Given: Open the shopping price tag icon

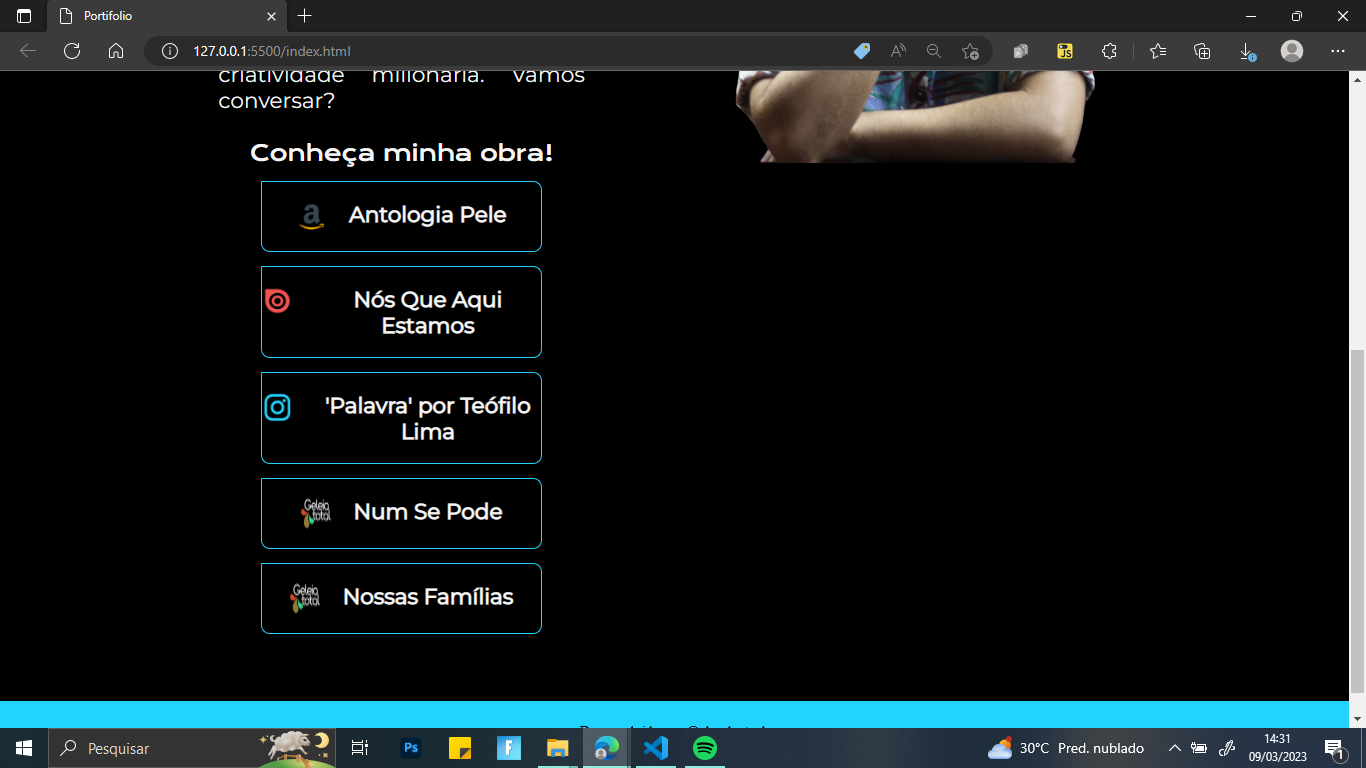Looking at the screenshot, I should tap(862, 51).
